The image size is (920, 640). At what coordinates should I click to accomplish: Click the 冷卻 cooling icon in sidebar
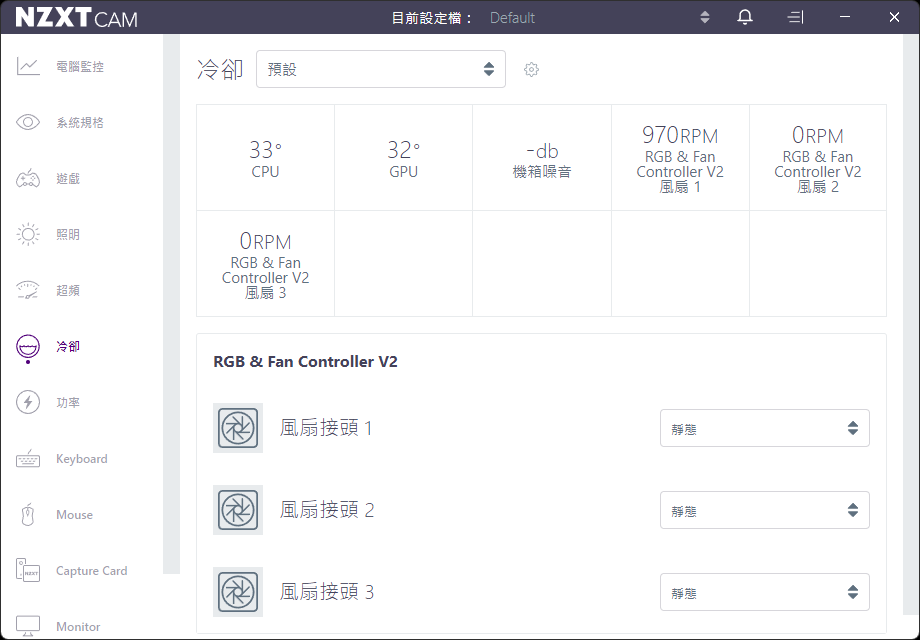tap(28, 347)
